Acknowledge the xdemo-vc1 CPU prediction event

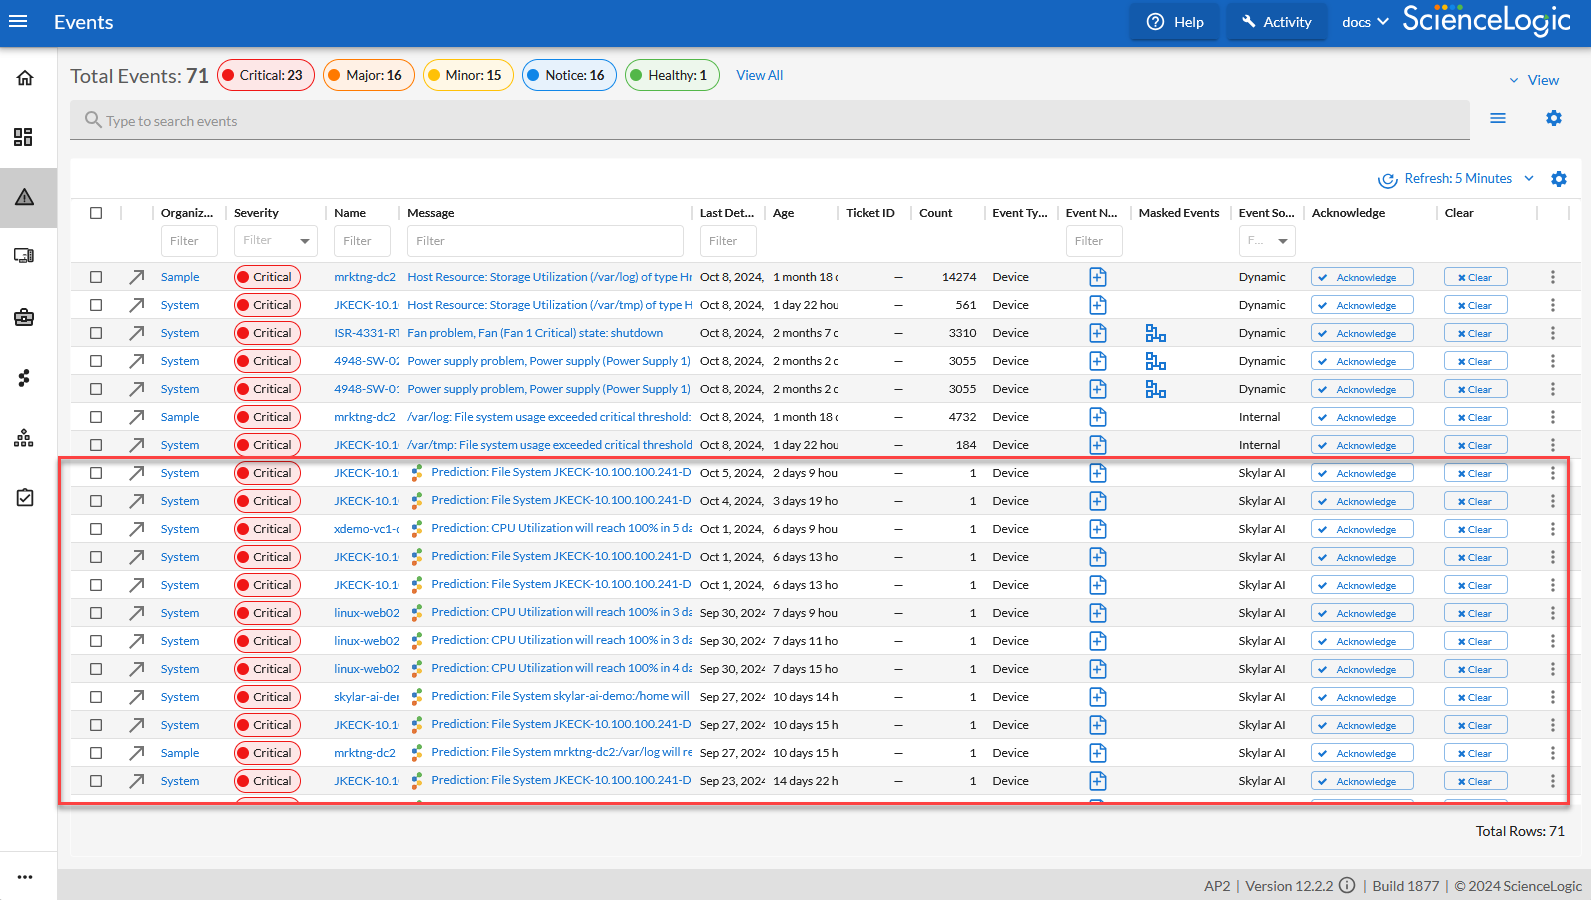[1362, 529]
